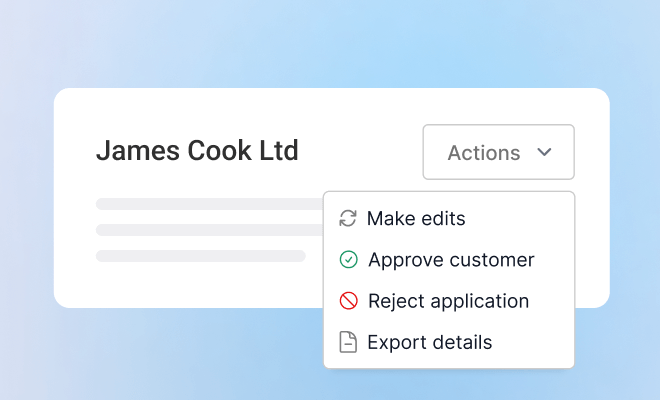Click the red prohibited icon for Reject
The image size is (660, 400).
click(348, 301)
